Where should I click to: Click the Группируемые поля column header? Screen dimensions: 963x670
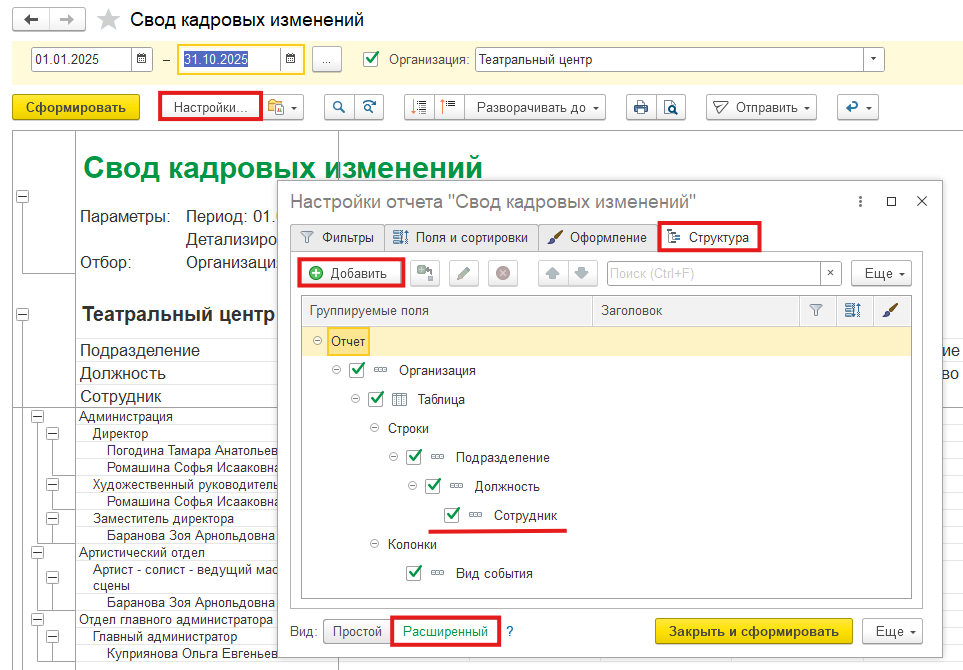447,311
